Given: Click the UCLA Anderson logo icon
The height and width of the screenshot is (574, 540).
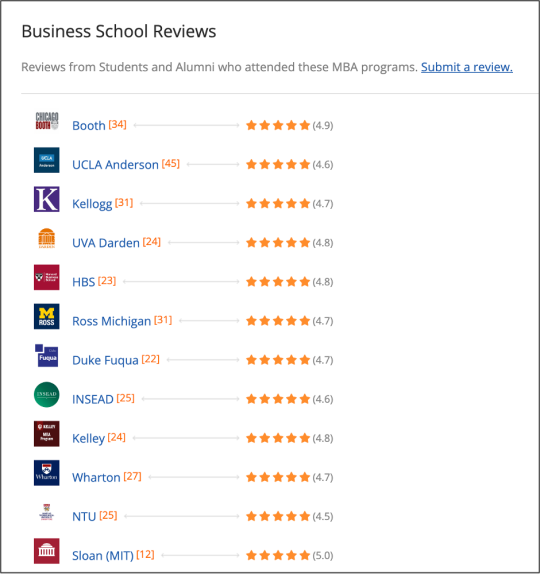Looking at the screenshot, I should [x=46, y=160].
